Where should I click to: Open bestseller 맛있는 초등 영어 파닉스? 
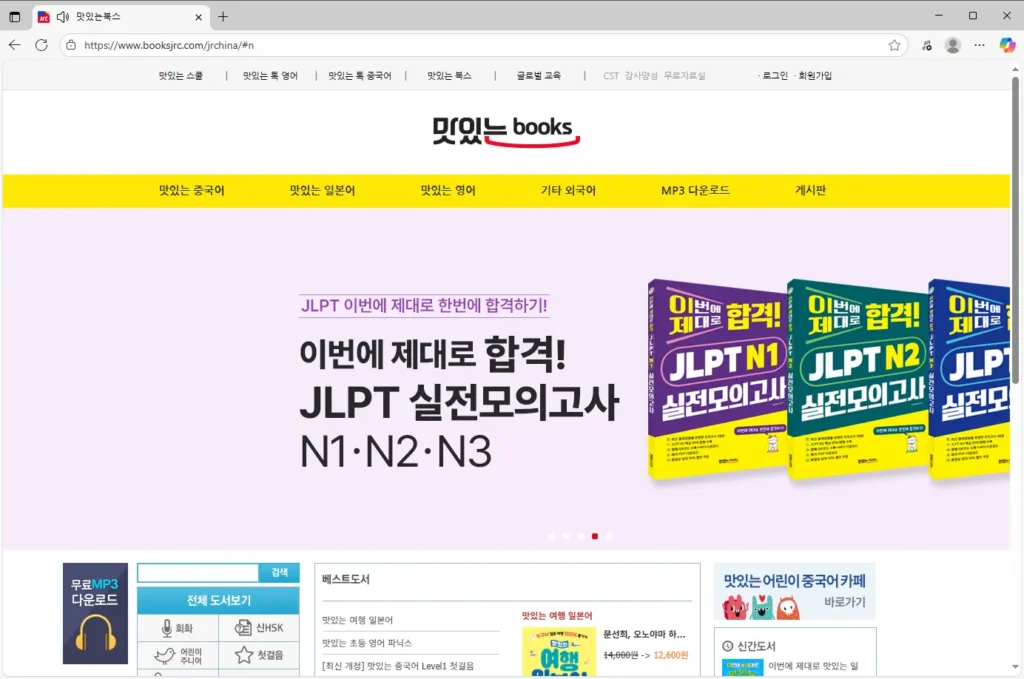tap(367, 643)
